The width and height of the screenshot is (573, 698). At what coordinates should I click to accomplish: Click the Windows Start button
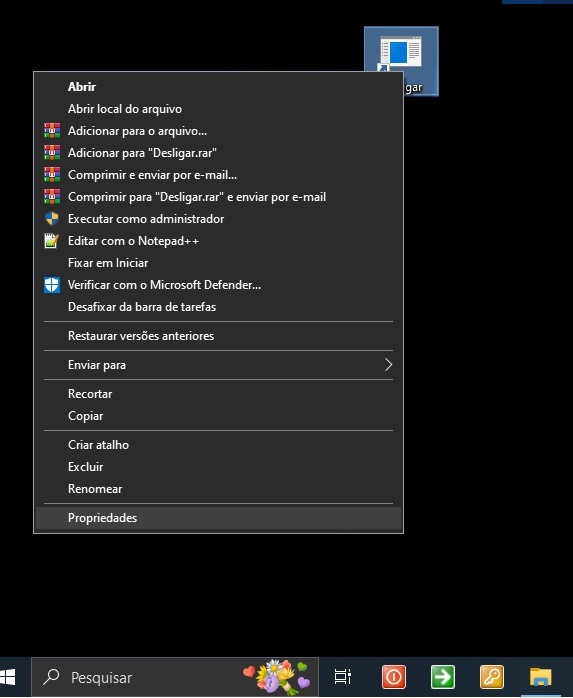pos(8,677)
